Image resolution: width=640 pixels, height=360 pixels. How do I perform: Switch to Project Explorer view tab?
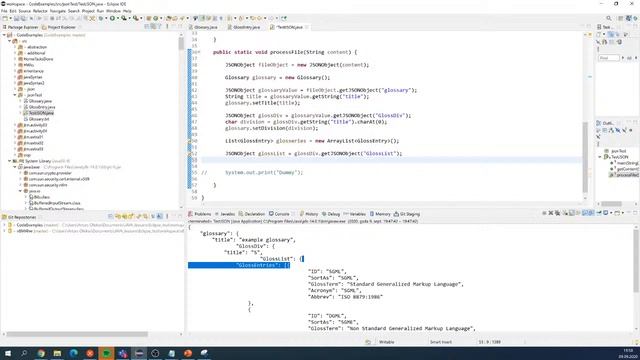tap(59, 27)
